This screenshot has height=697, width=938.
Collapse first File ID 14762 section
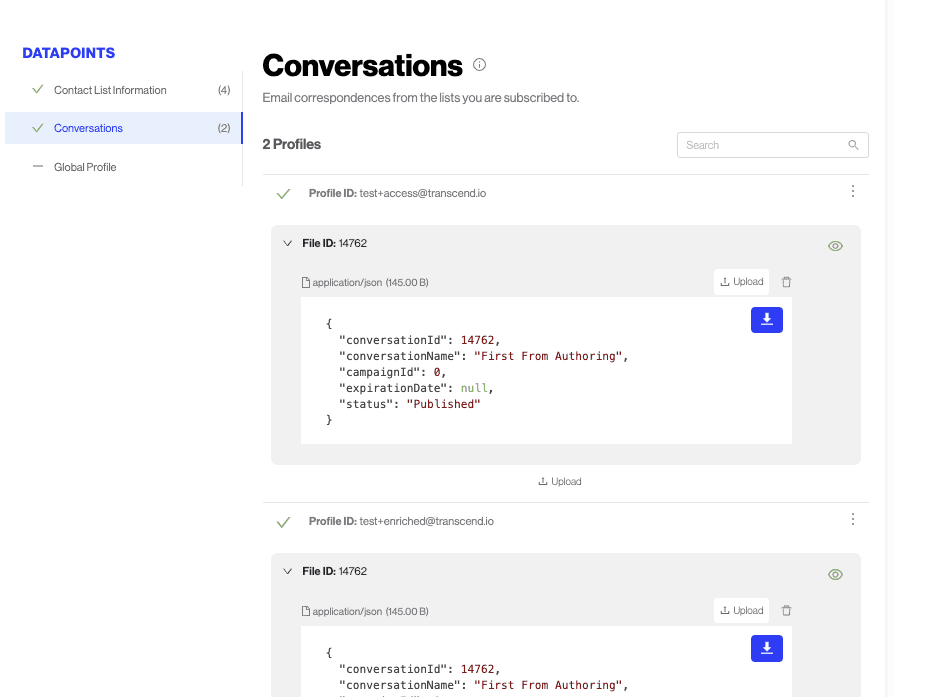[x=287, y=243]
